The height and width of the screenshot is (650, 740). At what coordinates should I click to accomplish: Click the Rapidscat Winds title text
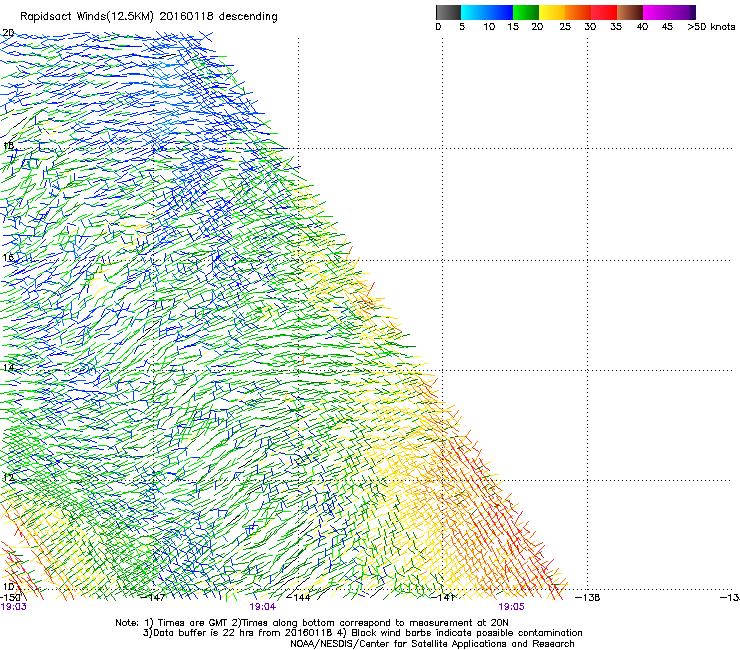click(149, 17)
